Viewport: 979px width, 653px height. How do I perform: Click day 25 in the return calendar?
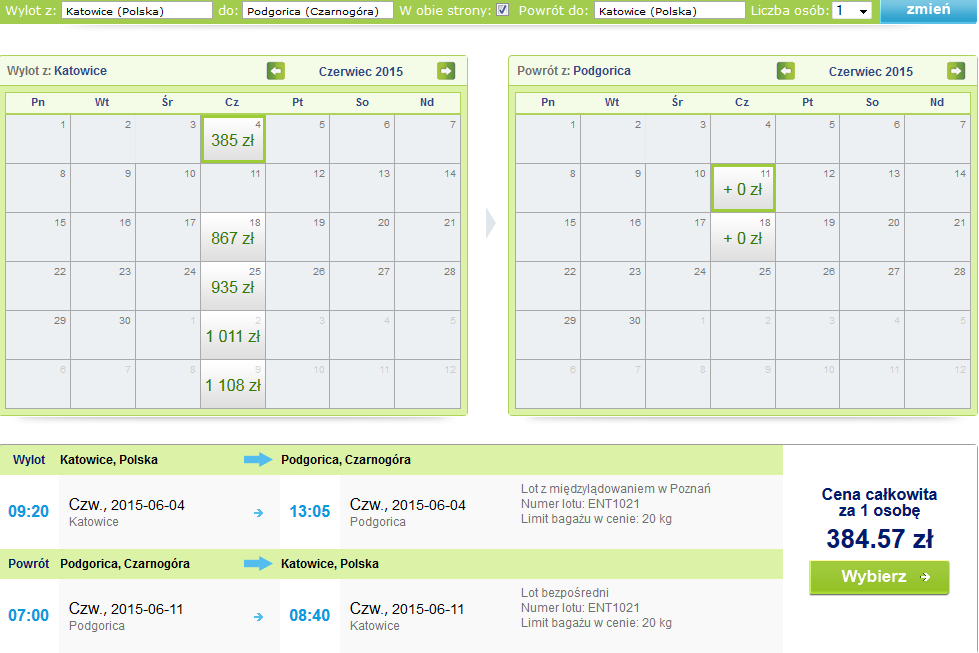(x=743, y=286)
